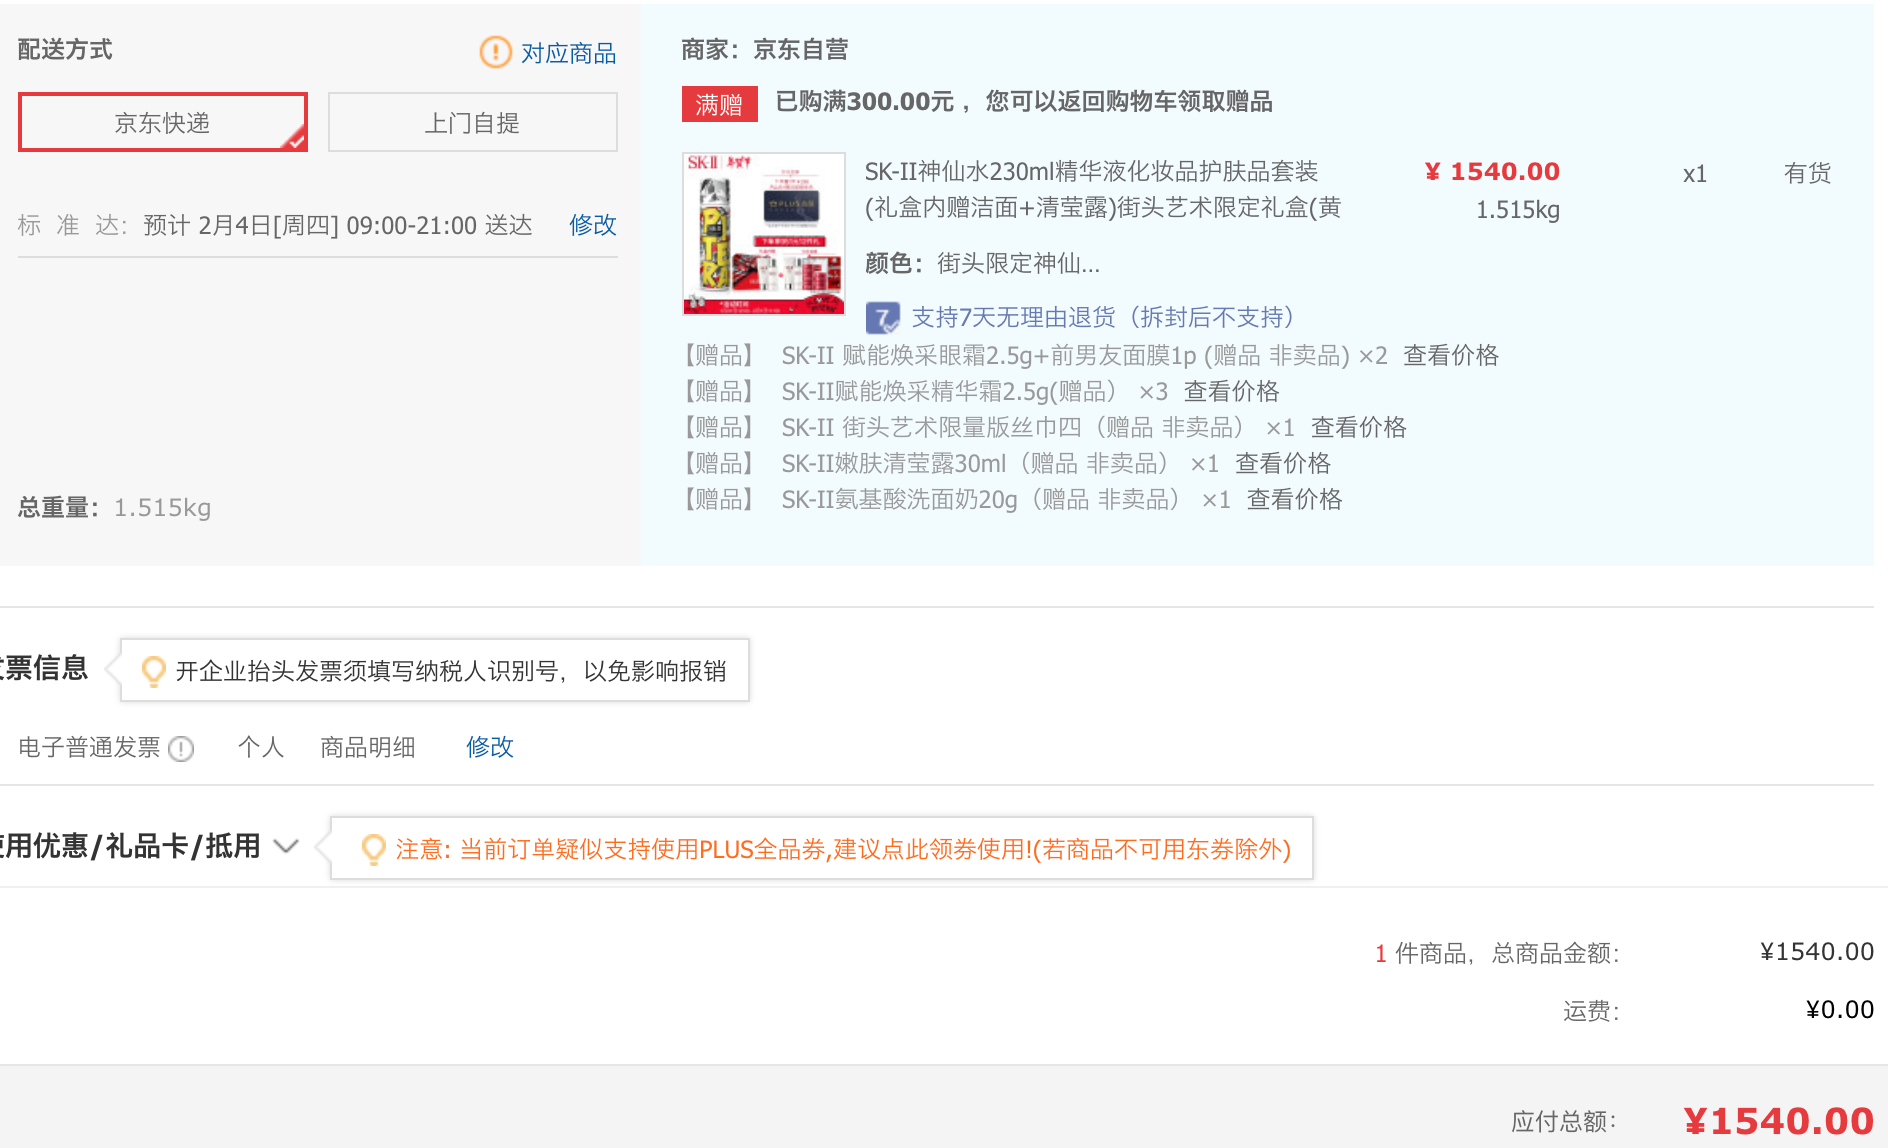Image resolution: width=1888 pixels, height=1148 pixels.
Task: Click the lightbulb icon in the PLUS coupon notice
Action: pos(373,849)
